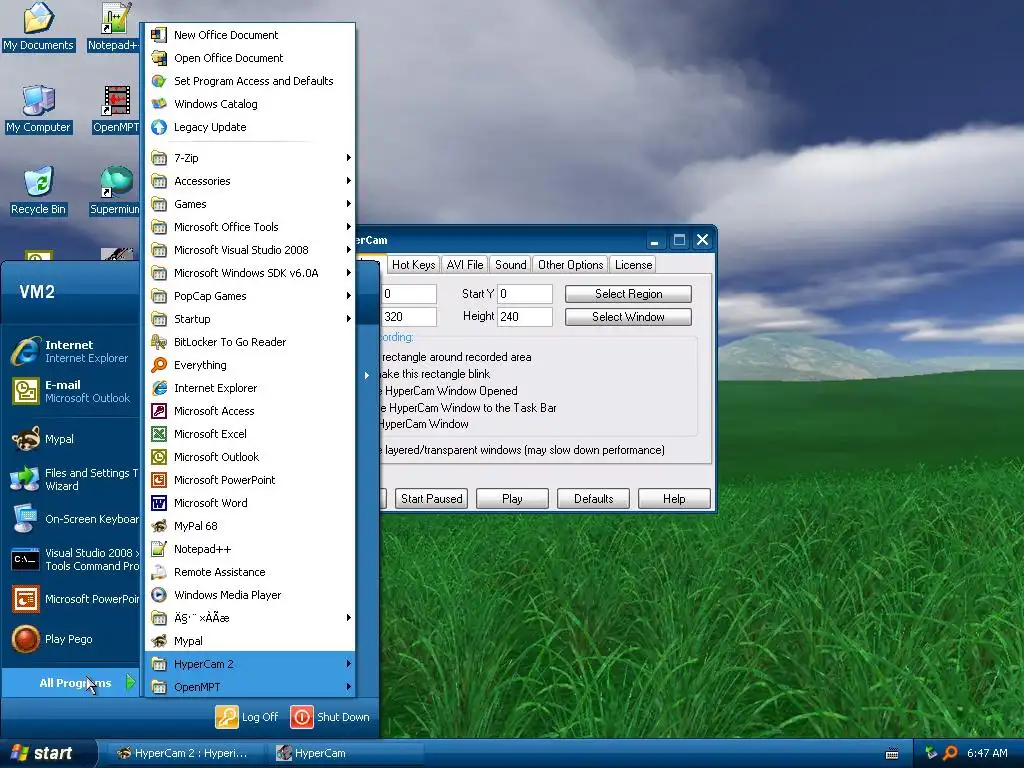Click the Play button in HyperCam
1024x768 pixels.
point(512,498)
